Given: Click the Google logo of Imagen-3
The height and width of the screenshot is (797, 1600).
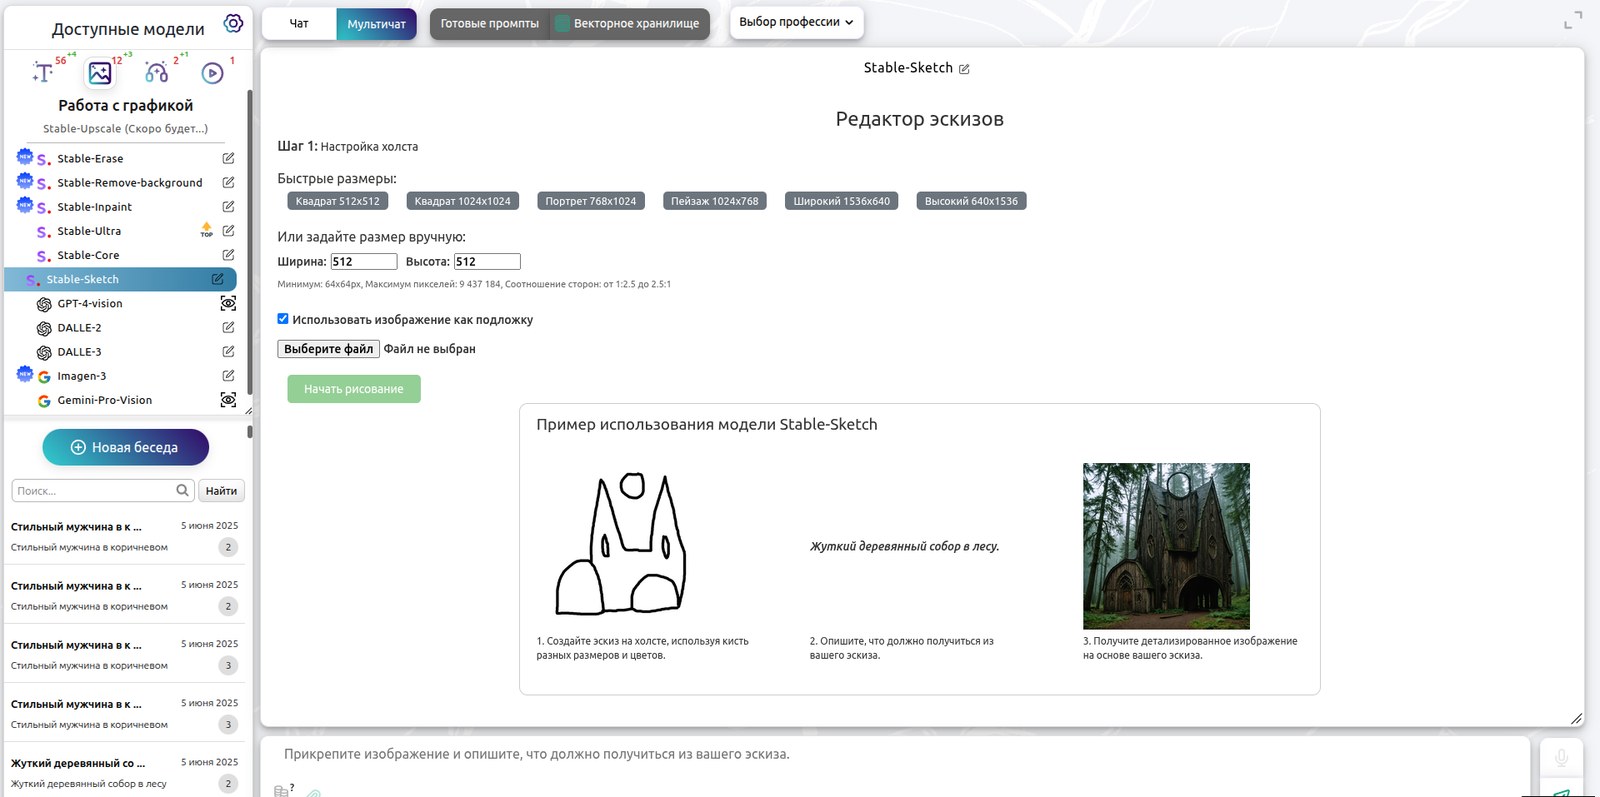Looking at the screenshot, I should coord(44,376).
